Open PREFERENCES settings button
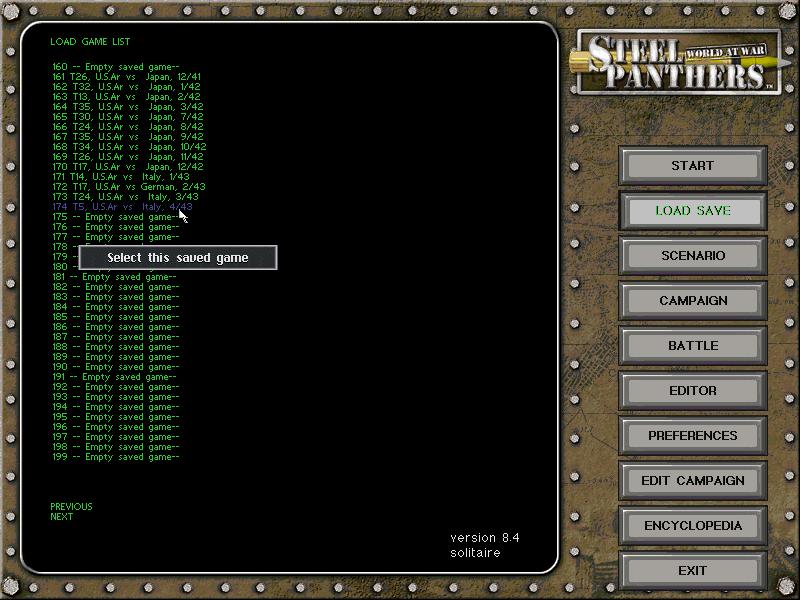 pyautogui.click(x=693, y=435)
